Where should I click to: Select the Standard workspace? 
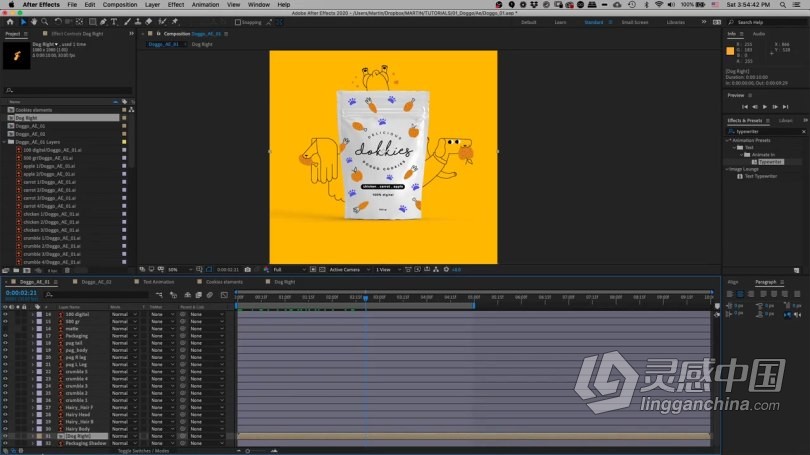[594, 22]
